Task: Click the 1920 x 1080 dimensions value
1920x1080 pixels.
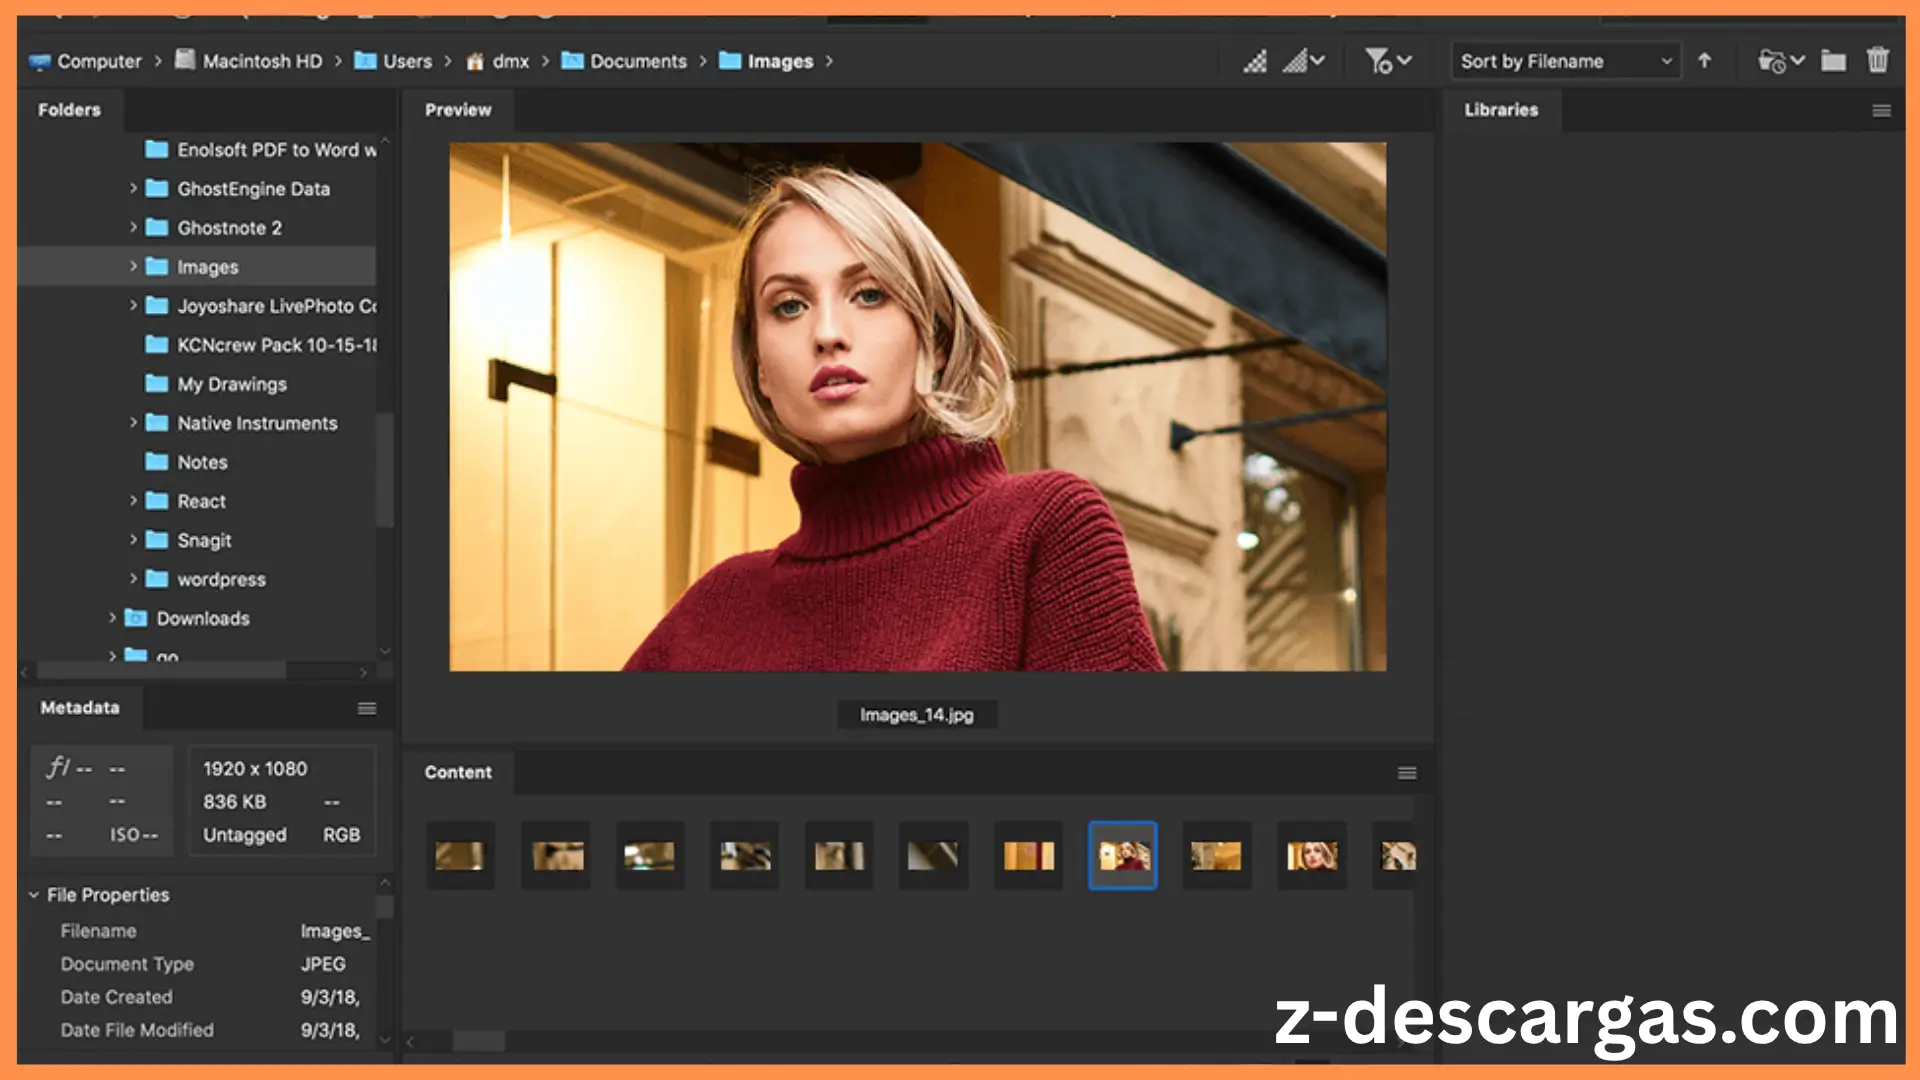Action: click(255, 769)
